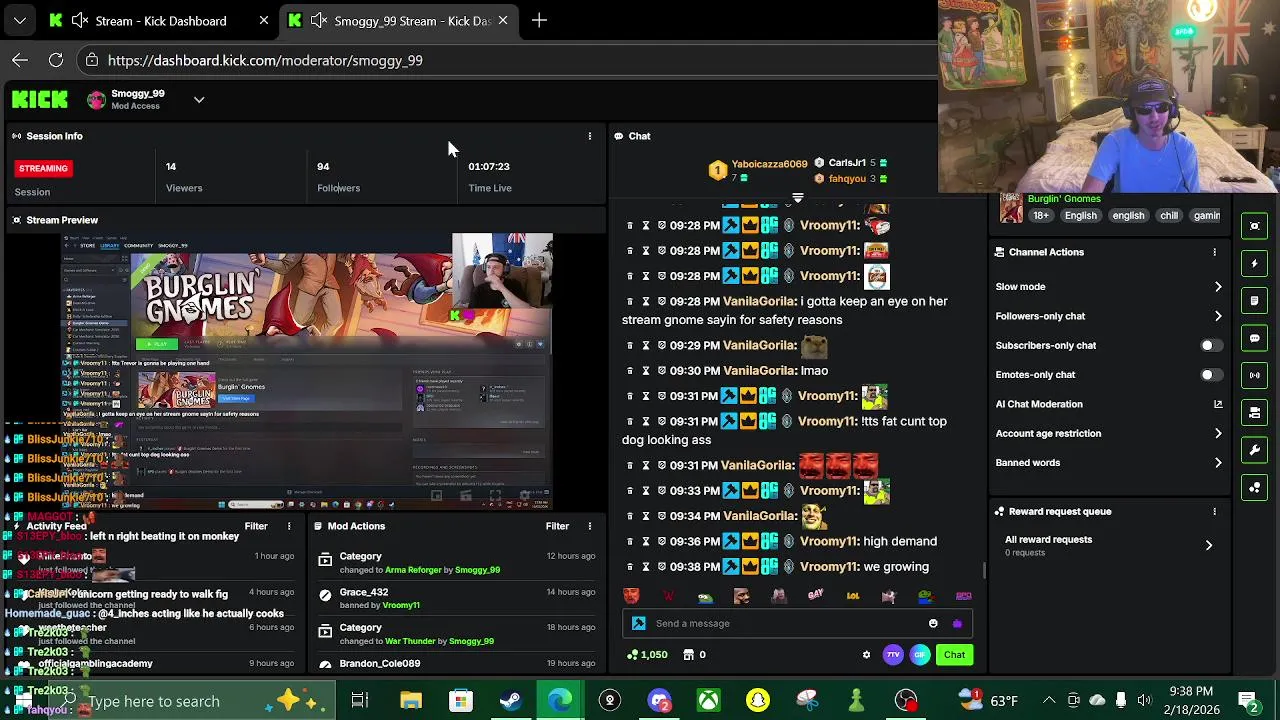Pick the red W quick emote
This screenshot has height=720, width=1280.
point(668,596)
